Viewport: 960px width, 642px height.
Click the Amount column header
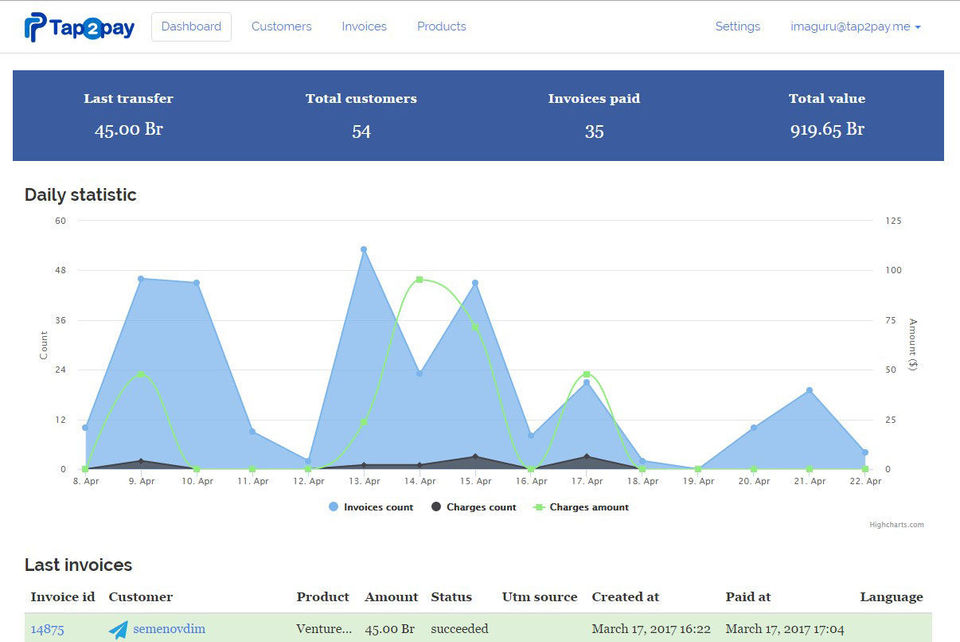[x=391, y=597]
